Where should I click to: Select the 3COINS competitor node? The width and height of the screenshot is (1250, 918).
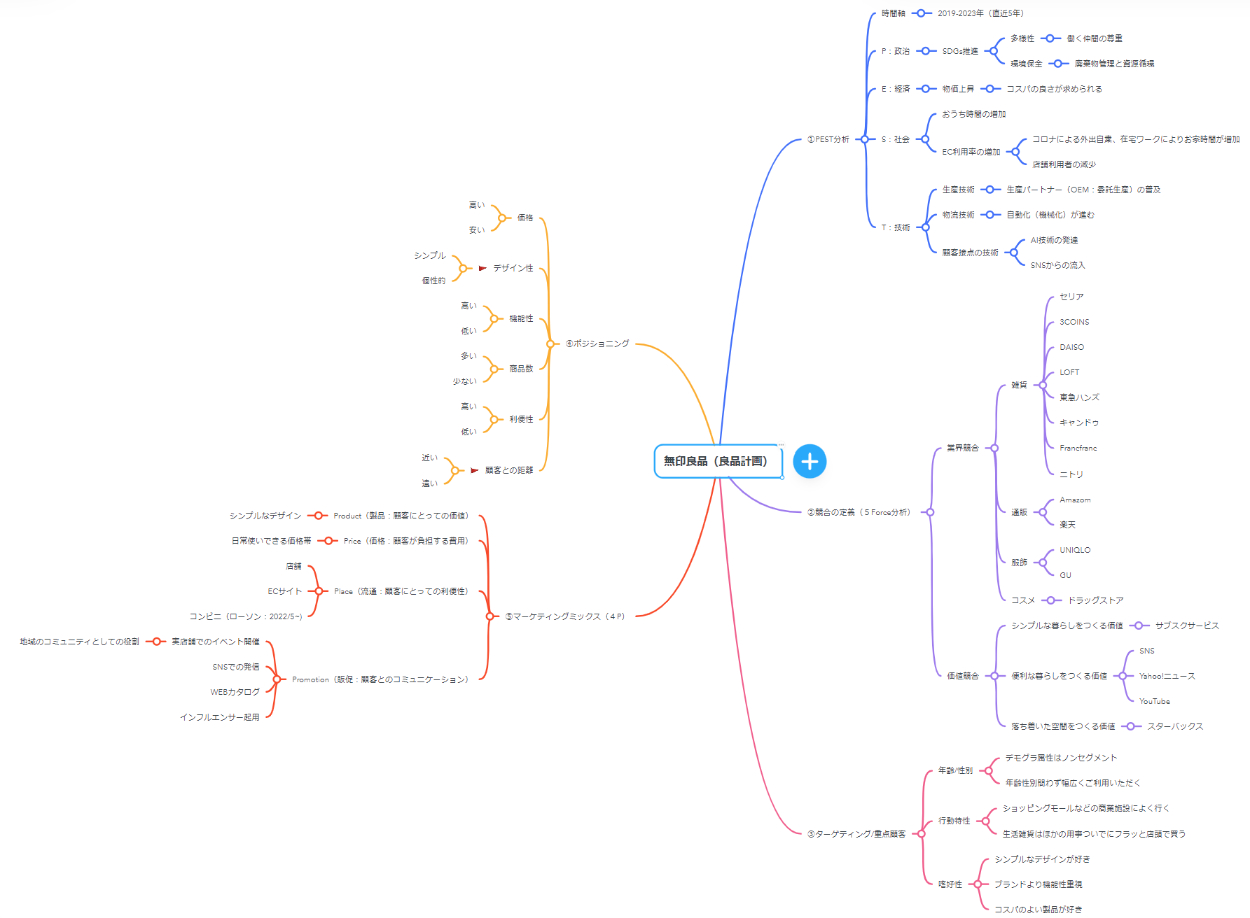pos(1075,322)
